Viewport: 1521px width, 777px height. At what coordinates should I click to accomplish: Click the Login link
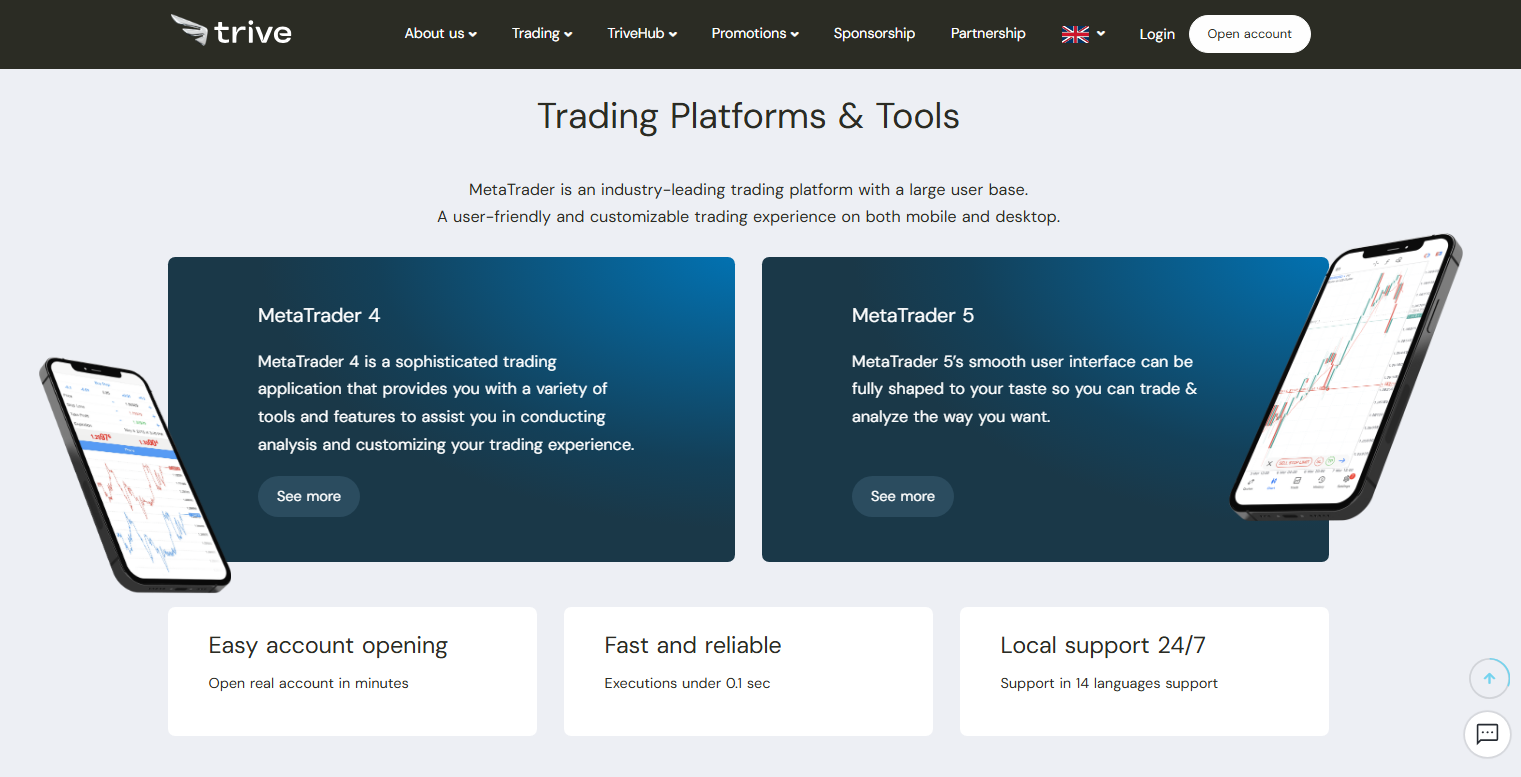pyautogui.click(x=1157, y=34)
